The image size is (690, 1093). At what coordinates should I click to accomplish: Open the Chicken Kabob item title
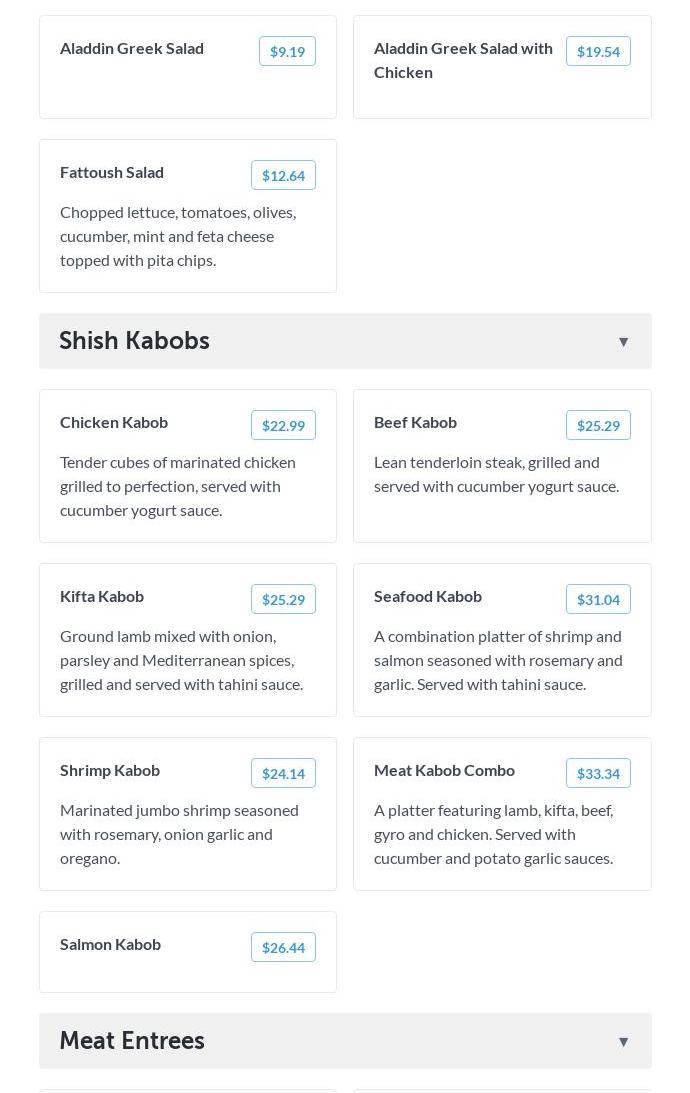coord(114,422)
